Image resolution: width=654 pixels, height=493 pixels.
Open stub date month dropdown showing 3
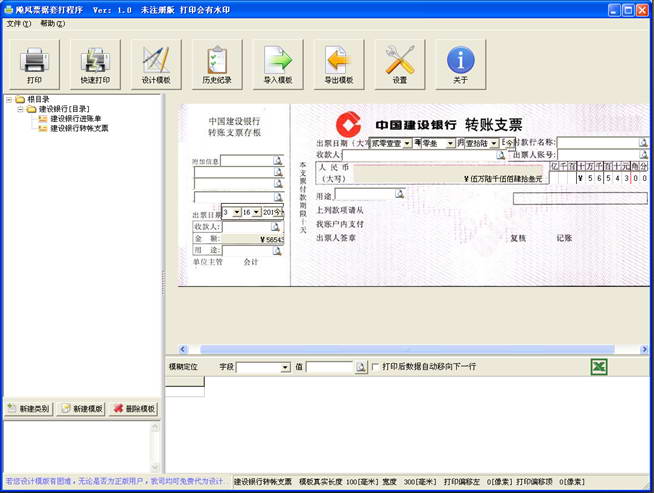(x=236, y=212)
